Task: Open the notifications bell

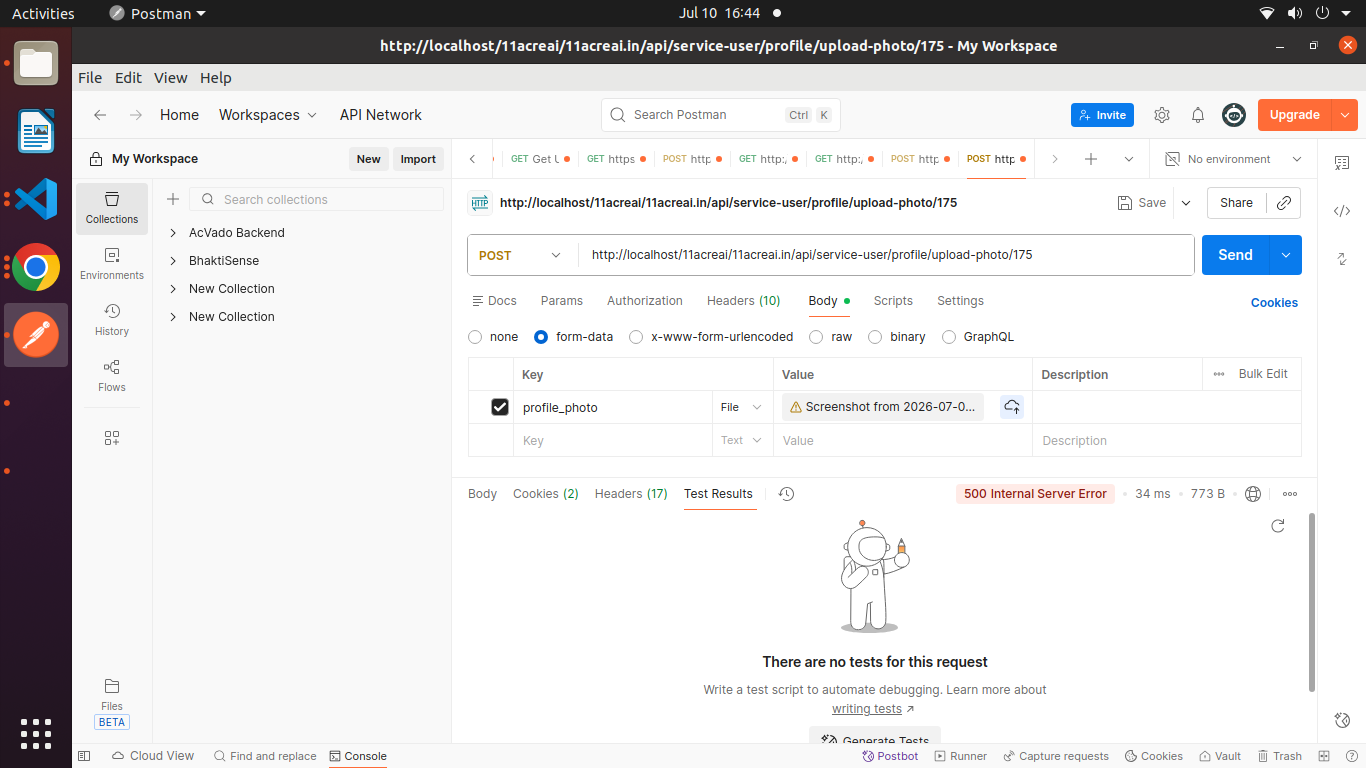Action: point(1198,115)
